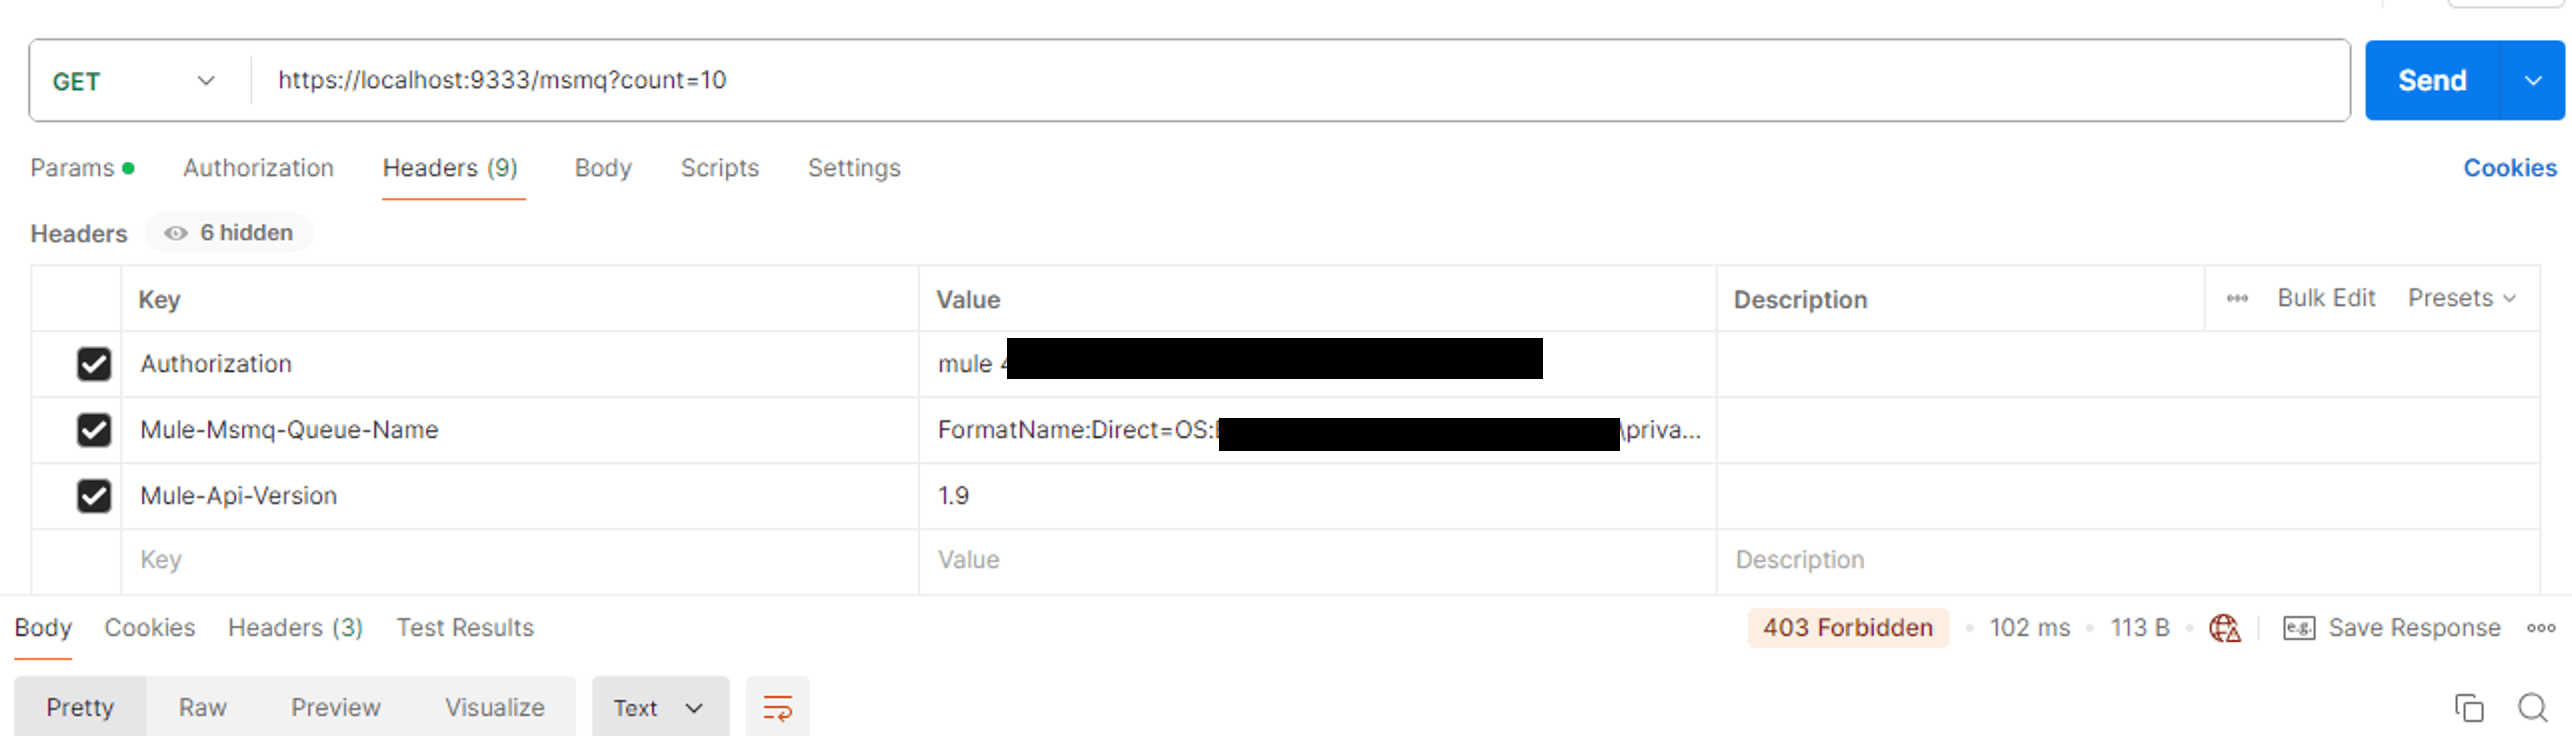This screenshot has height=736, width=2572.
Task: Show the 6 hidden headers
Action: pos(228,232)
